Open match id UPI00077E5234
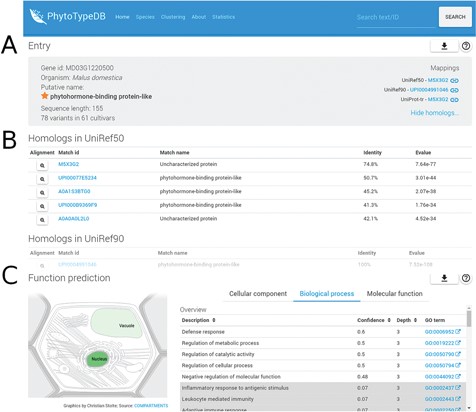476x412 pixels. (x=77, y=178)
